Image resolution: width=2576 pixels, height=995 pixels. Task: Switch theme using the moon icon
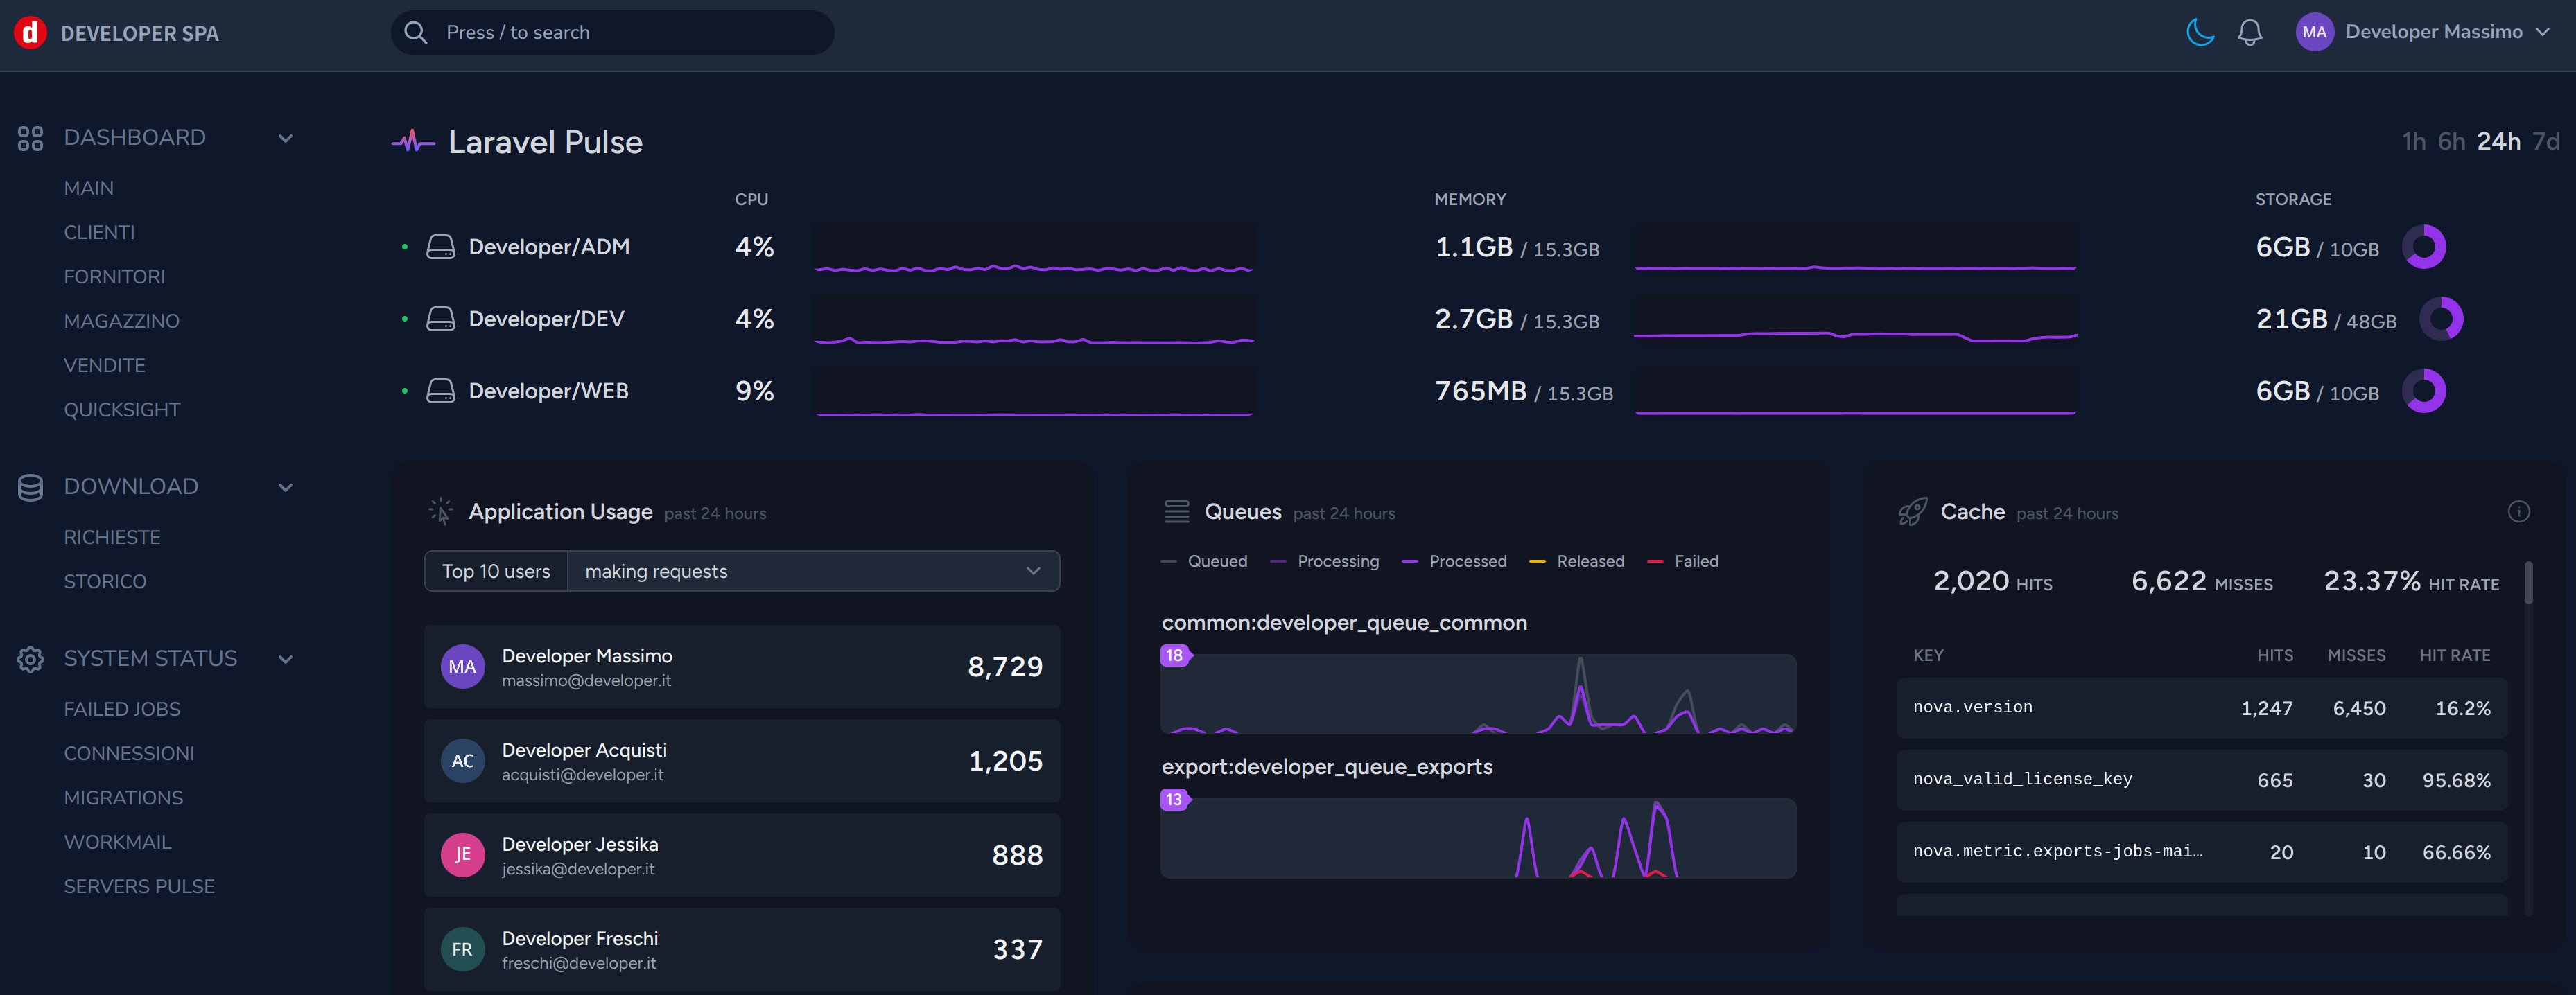coord(2200,31)
